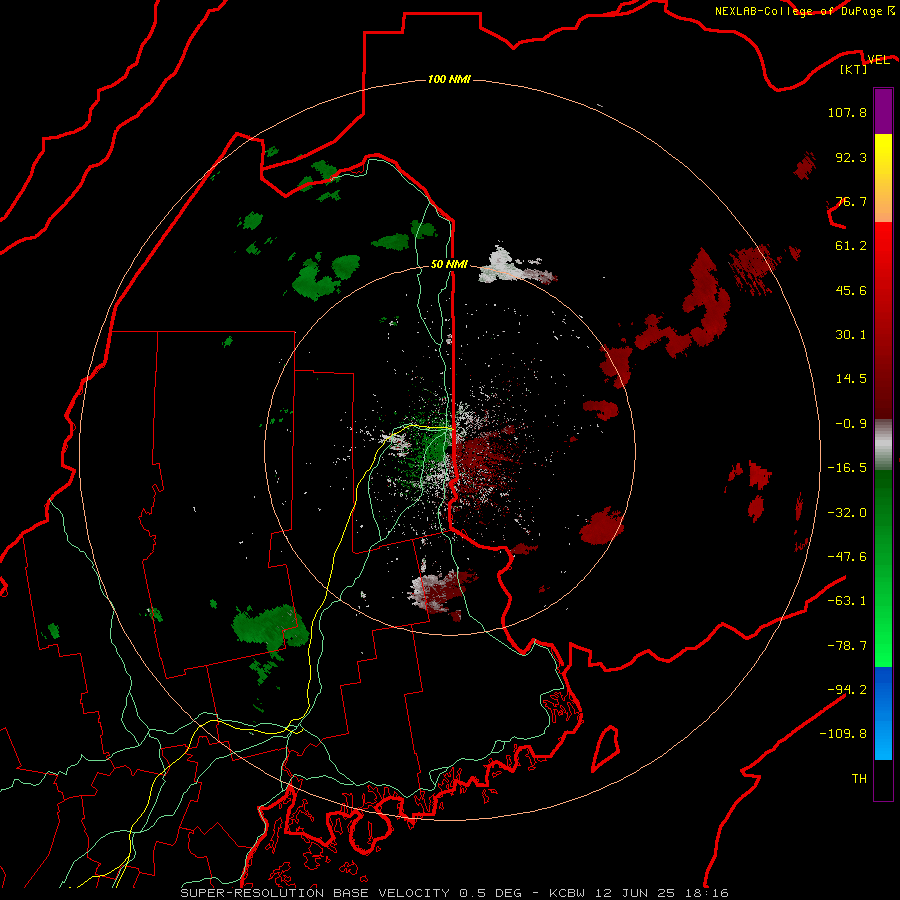Select the 30.1 legend value

[x=851, y=335]
